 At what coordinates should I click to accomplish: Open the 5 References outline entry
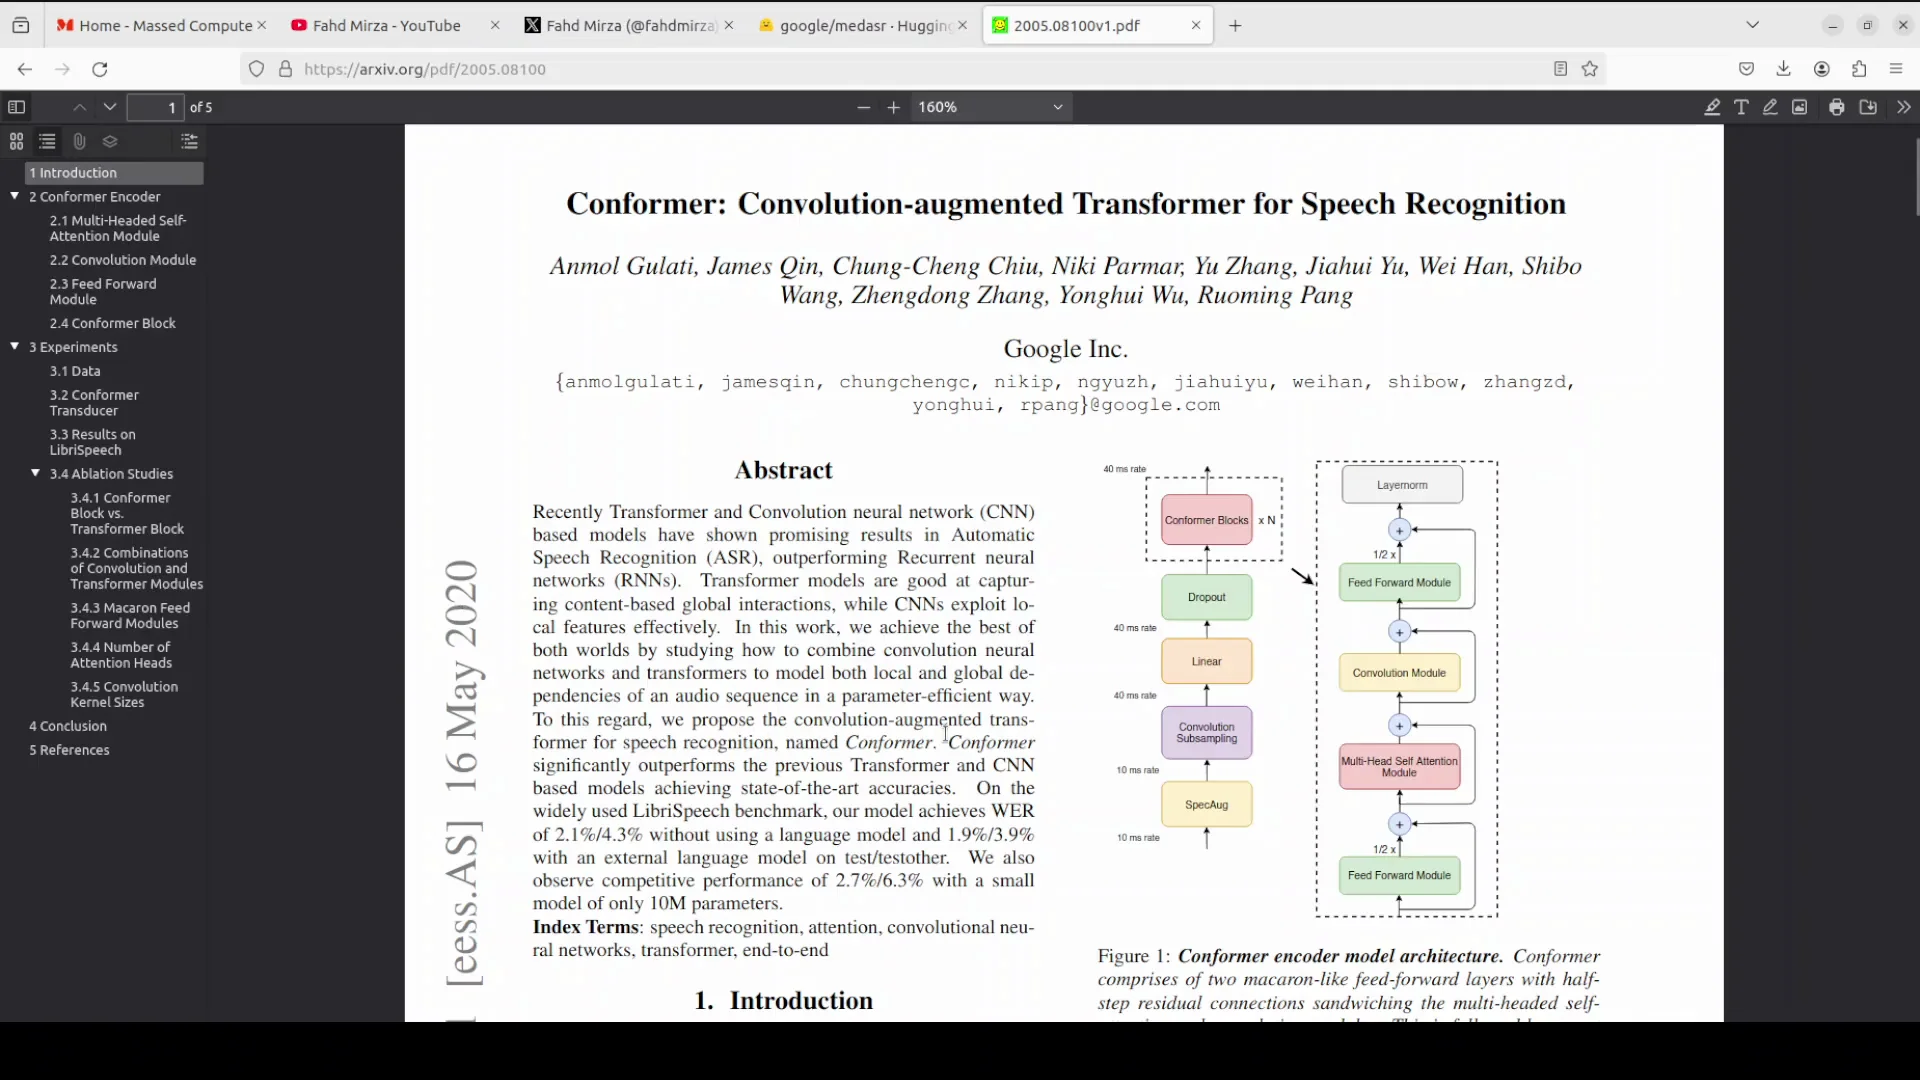(x=70, y=750)
